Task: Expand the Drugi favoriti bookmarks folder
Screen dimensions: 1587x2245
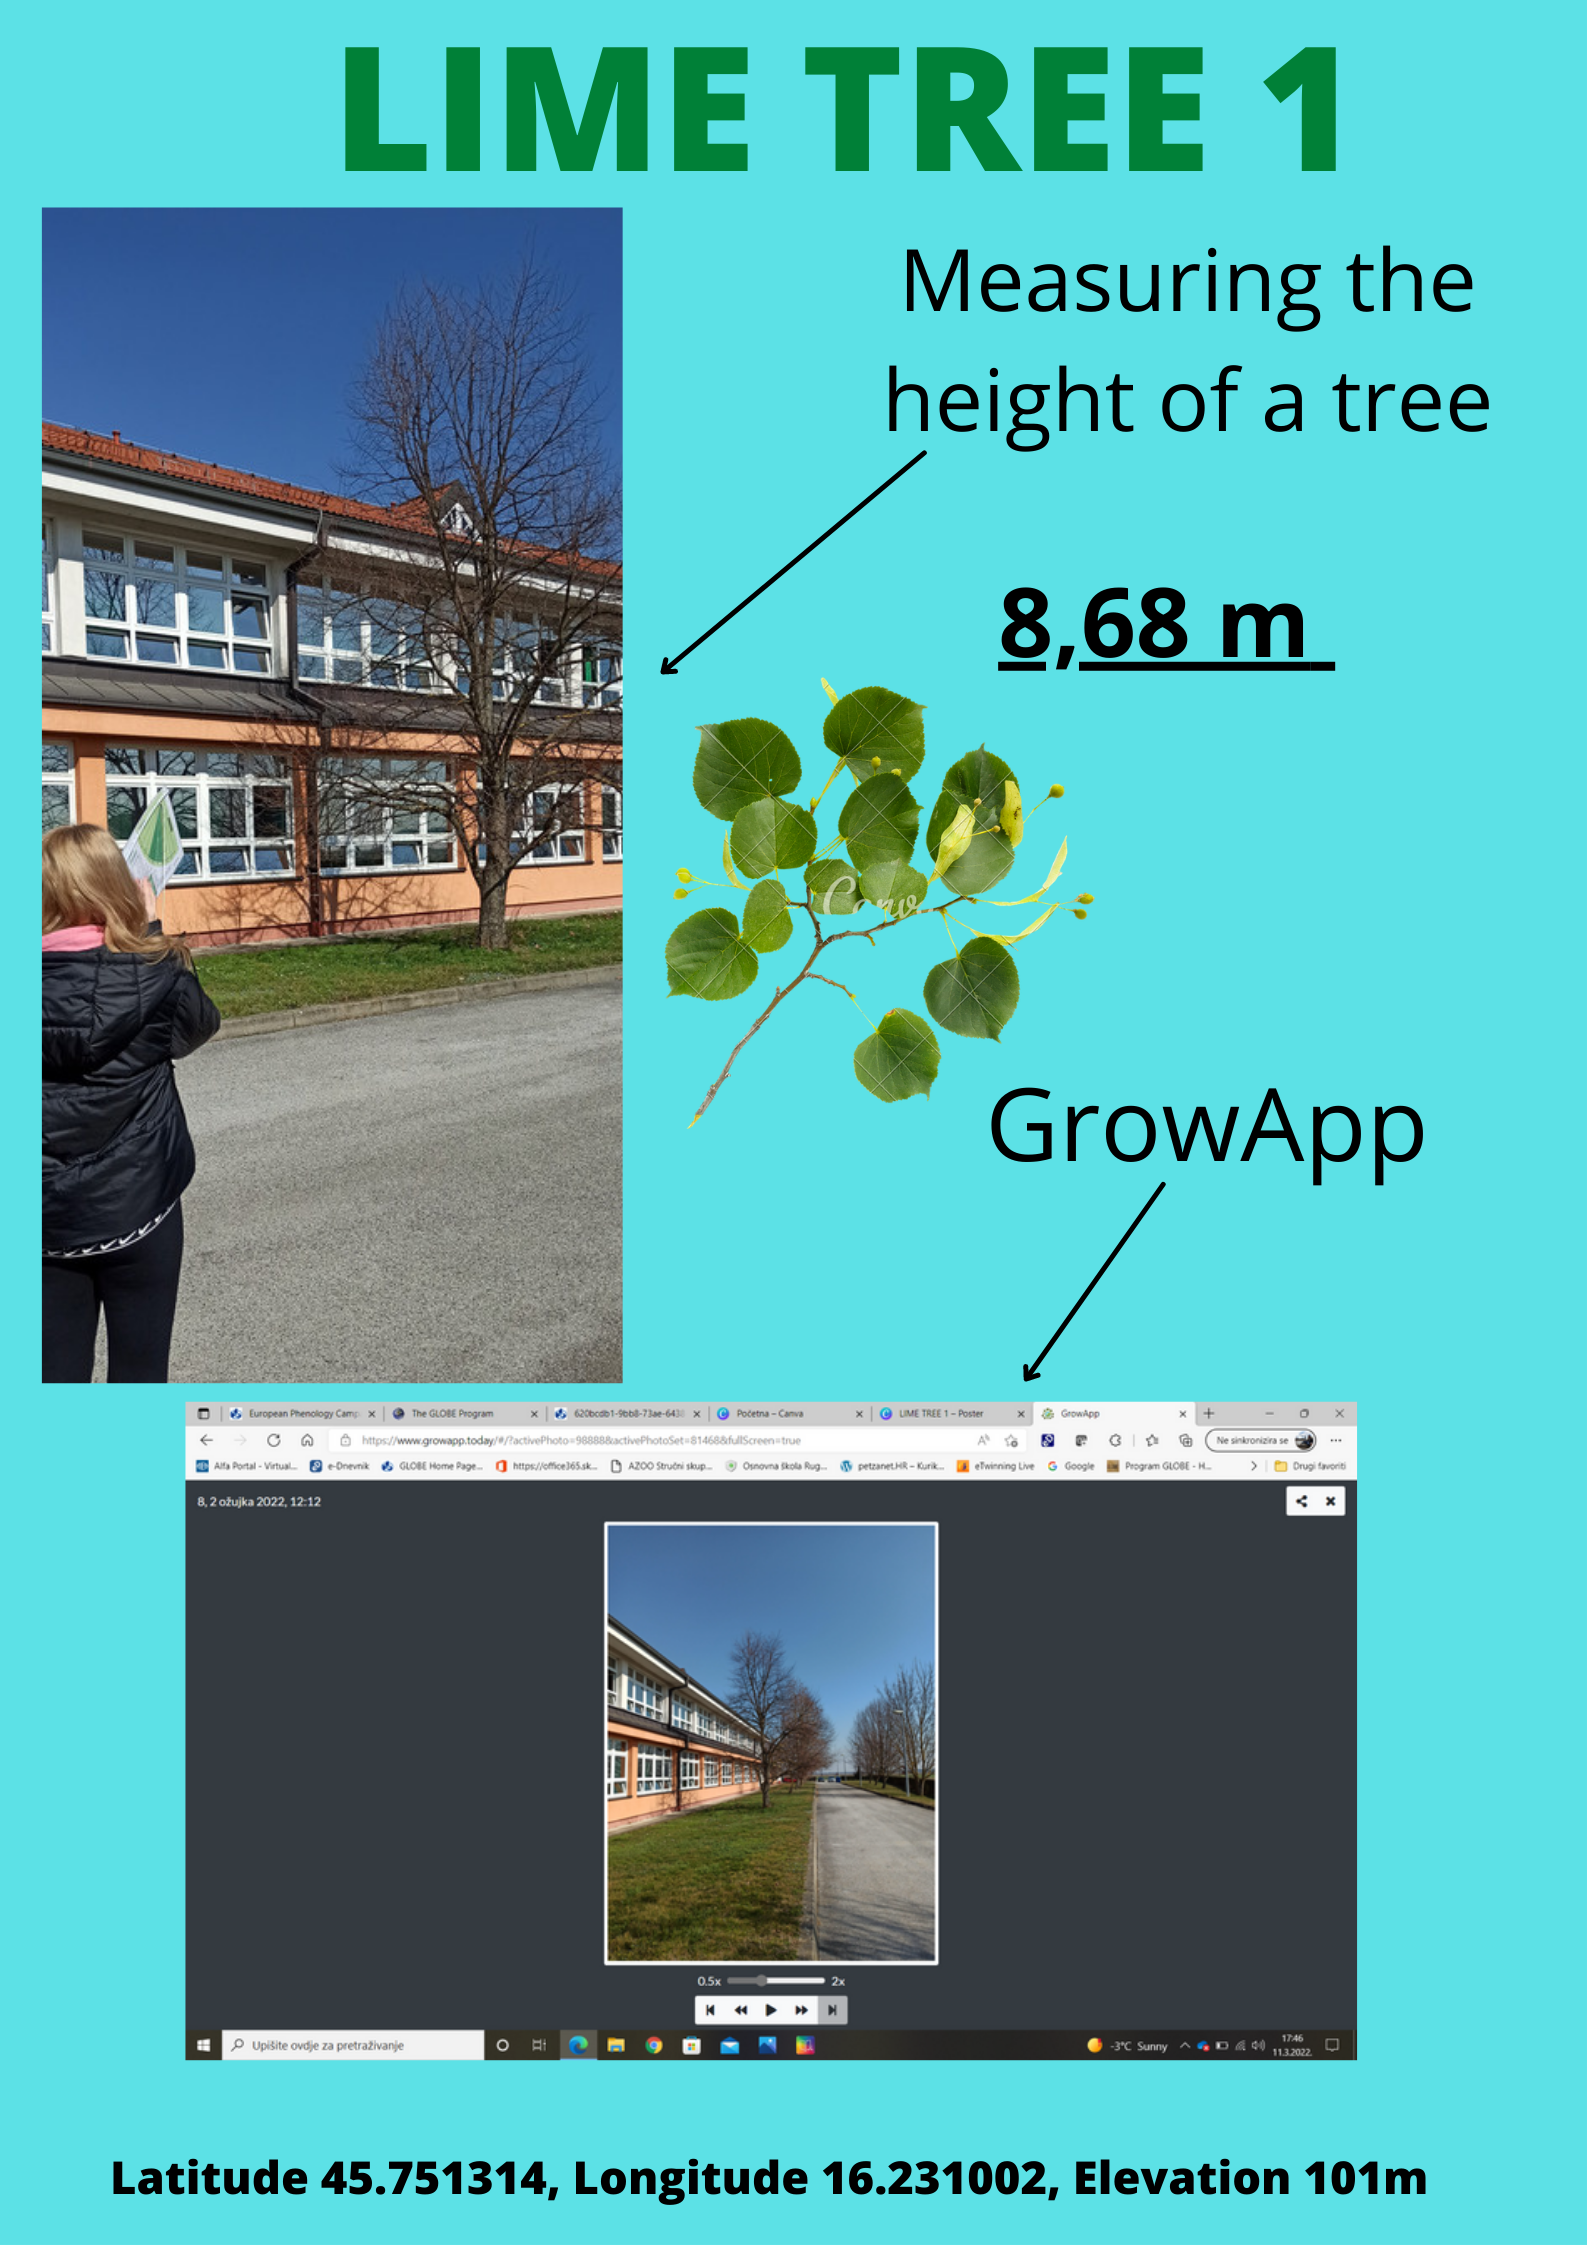Action: 1310,1466
